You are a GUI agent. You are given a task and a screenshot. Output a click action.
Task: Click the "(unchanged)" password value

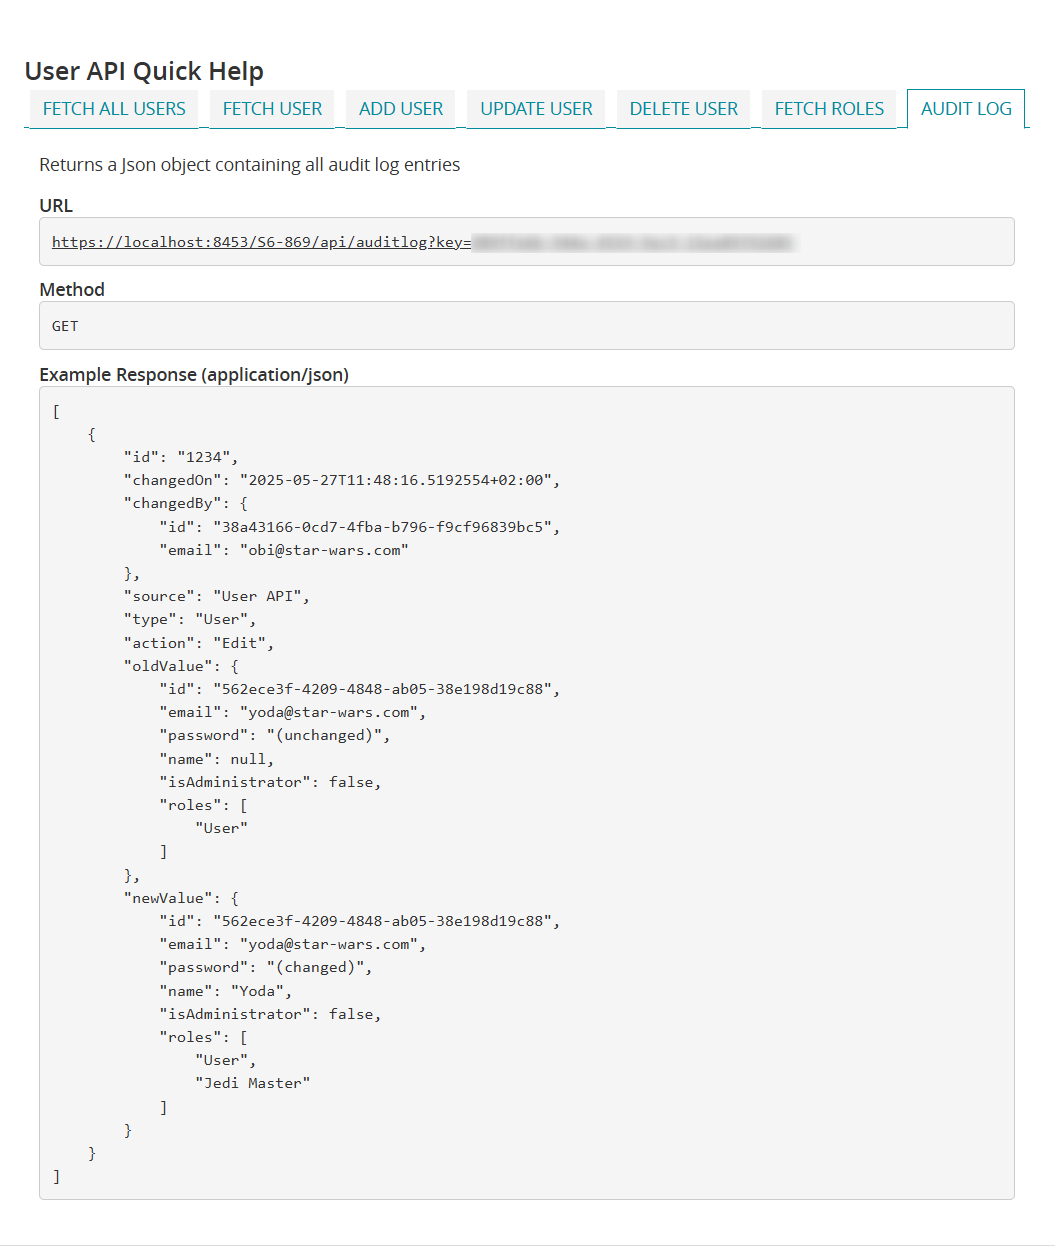point(327,735)
